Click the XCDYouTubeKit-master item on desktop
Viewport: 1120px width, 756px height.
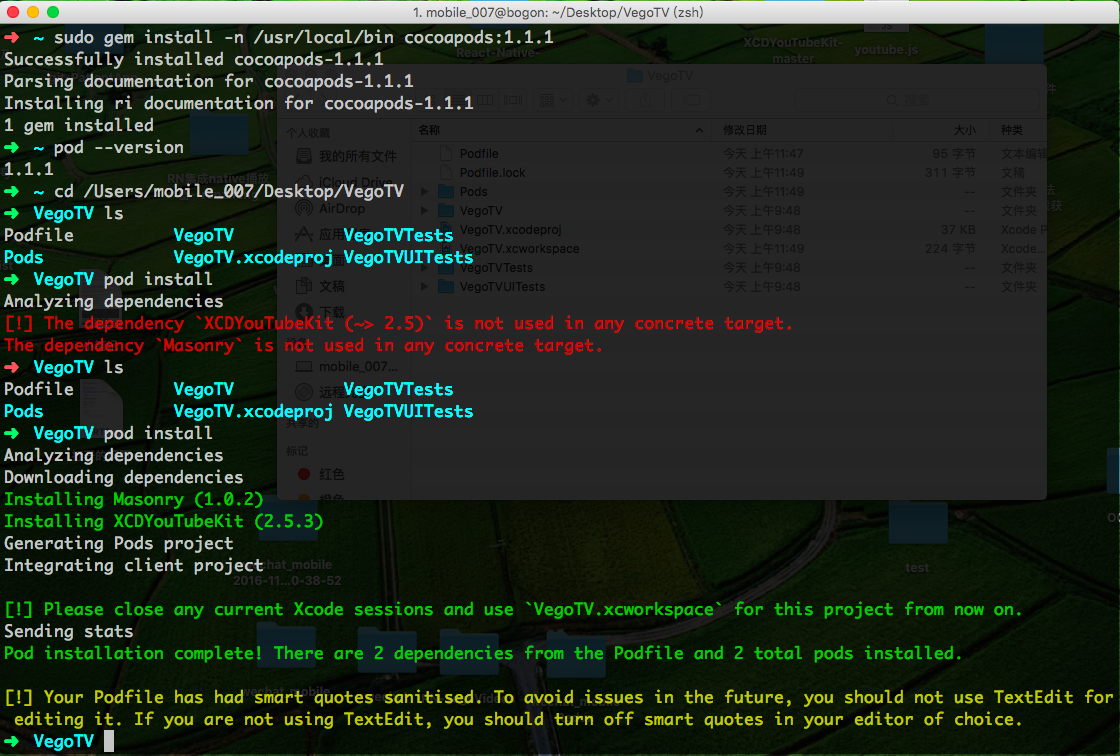coord(793,50)
